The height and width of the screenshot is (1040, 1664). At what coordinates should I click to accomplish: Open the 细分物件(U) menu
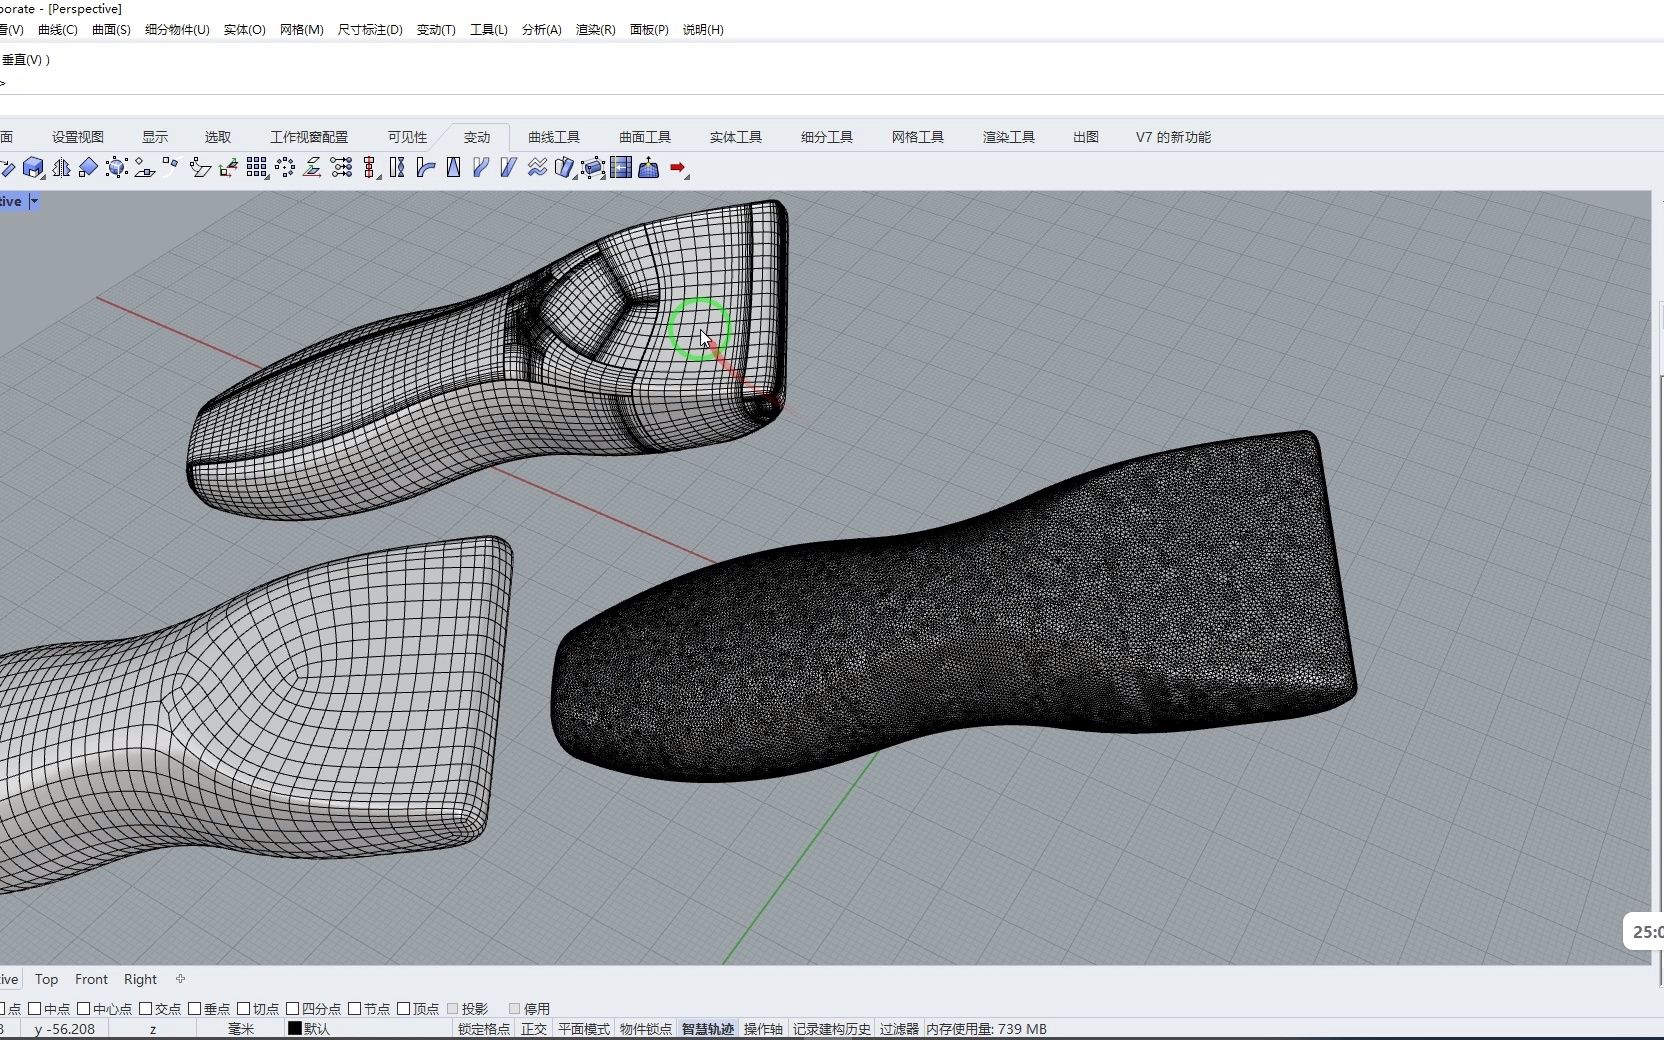pyautogui.click(x=177, y=29)
